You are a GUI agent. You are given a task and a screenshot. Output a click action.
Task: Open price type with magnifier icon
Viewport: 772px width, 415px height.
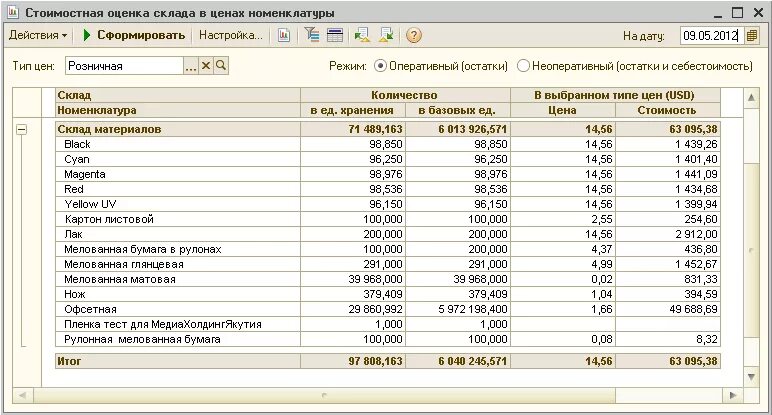tap(221, 65)
